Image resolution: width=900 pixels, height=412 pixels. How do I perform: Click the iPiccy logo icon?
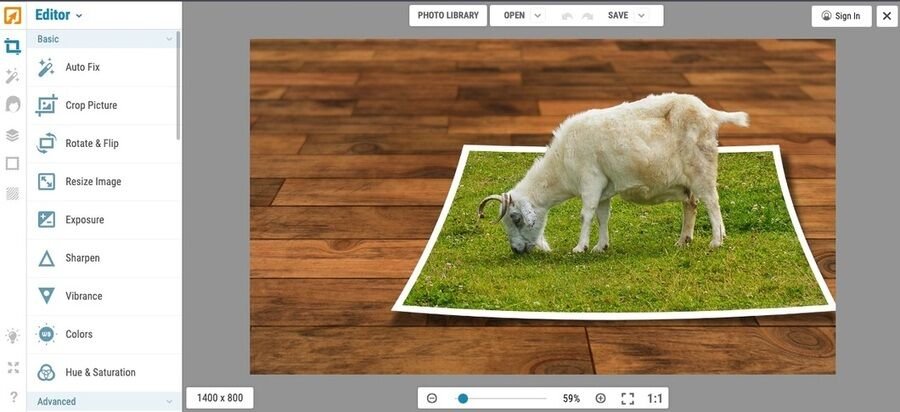tap(12, 15)
